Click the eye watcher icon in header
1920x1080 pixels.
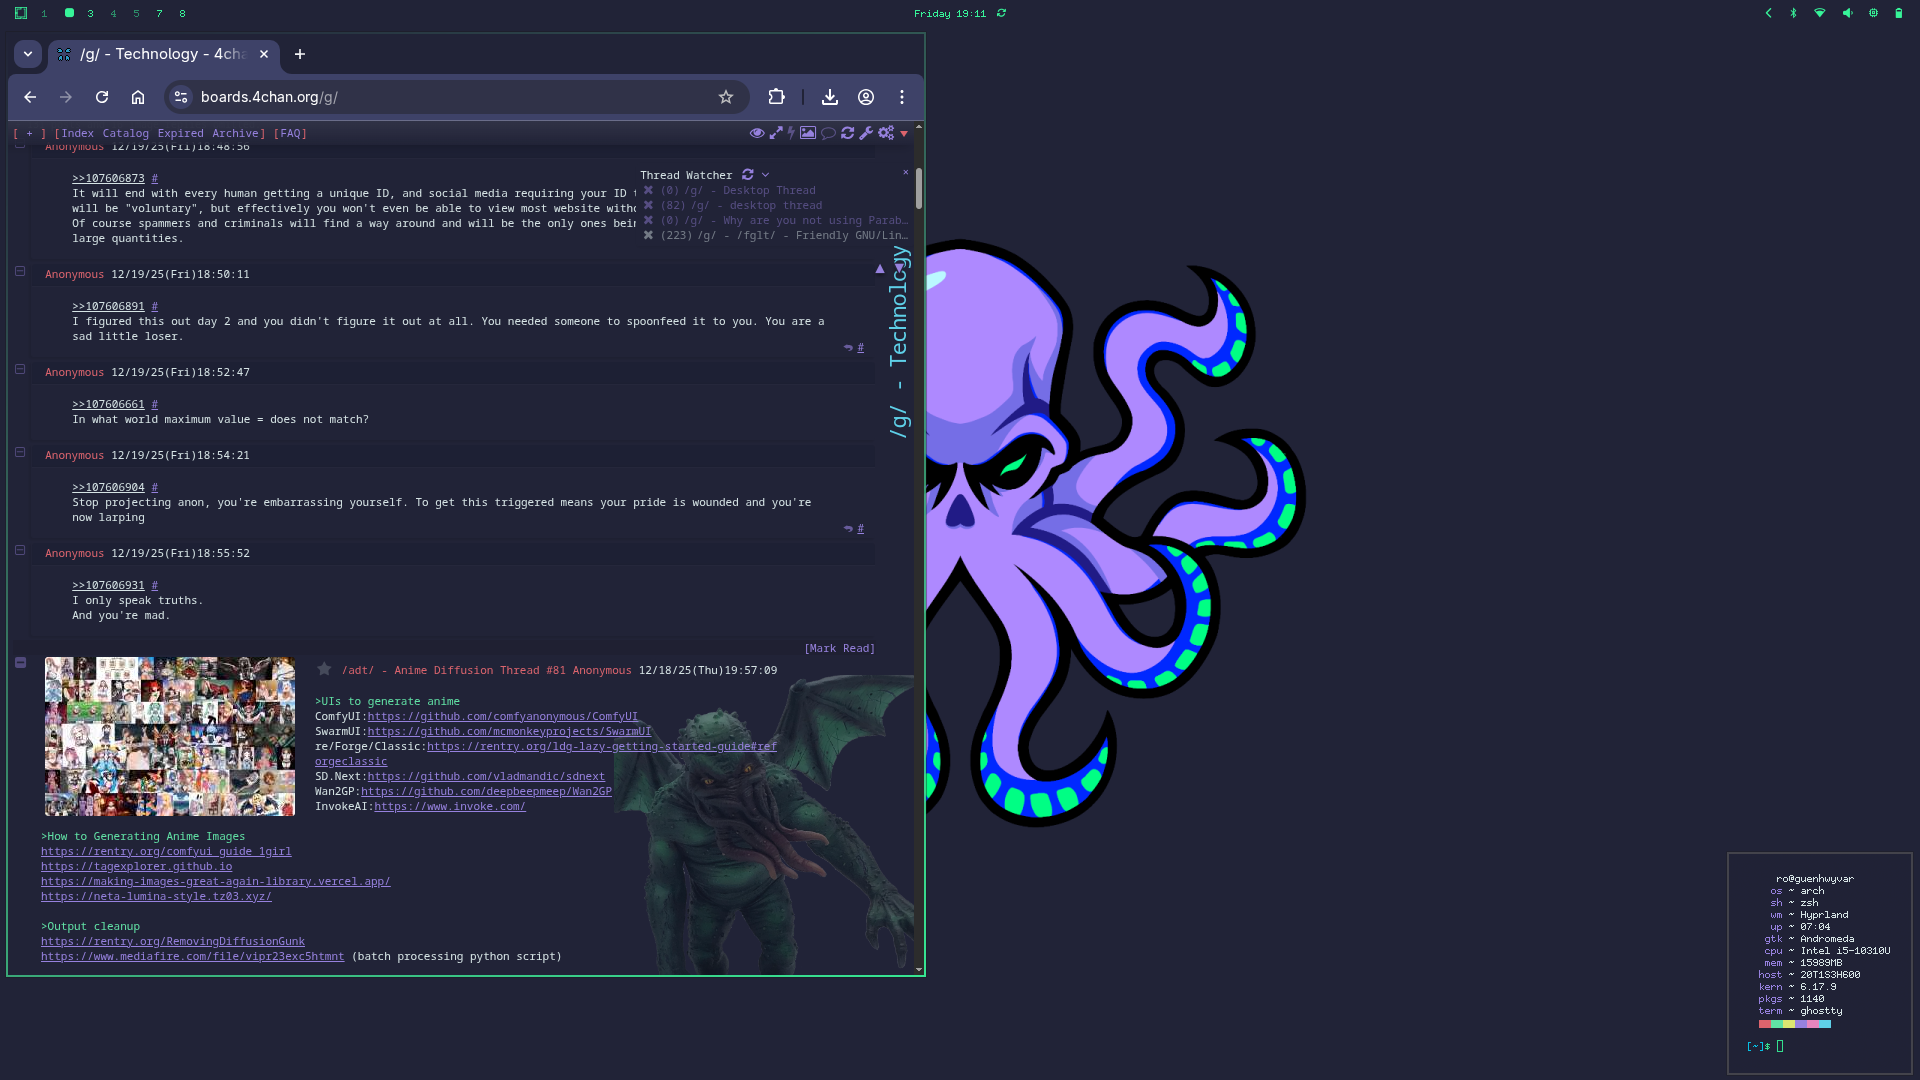(x=757, y=133)
